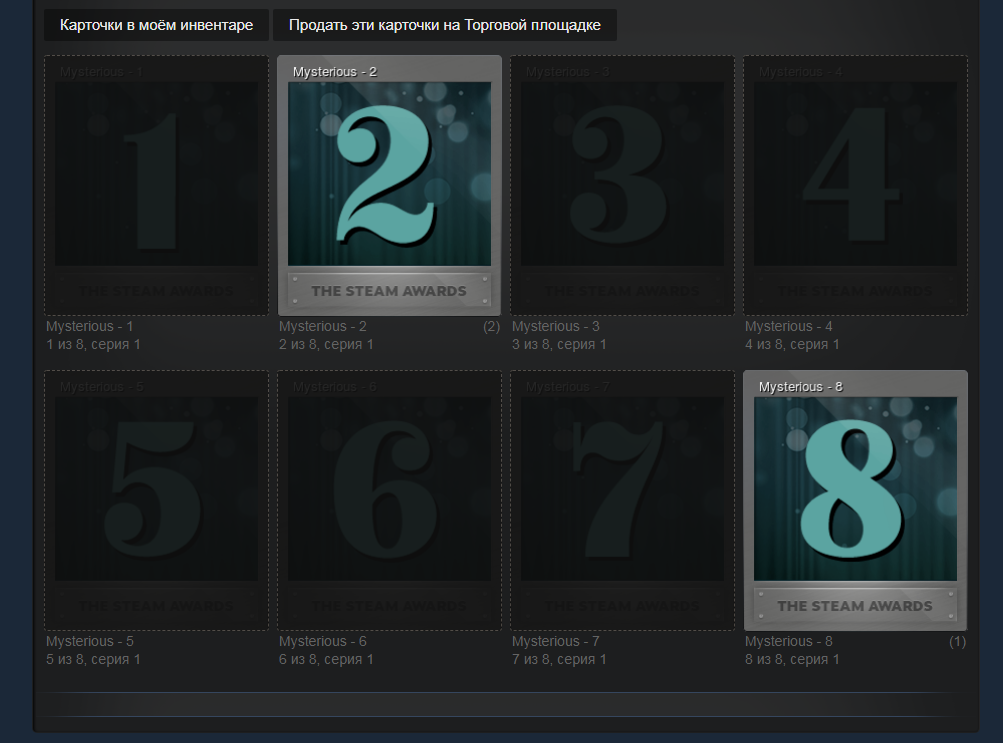Viewport: 1003px width, 743px height.
Task: Click the text '2 из 8, серия 1'
Action: (326, 344)
